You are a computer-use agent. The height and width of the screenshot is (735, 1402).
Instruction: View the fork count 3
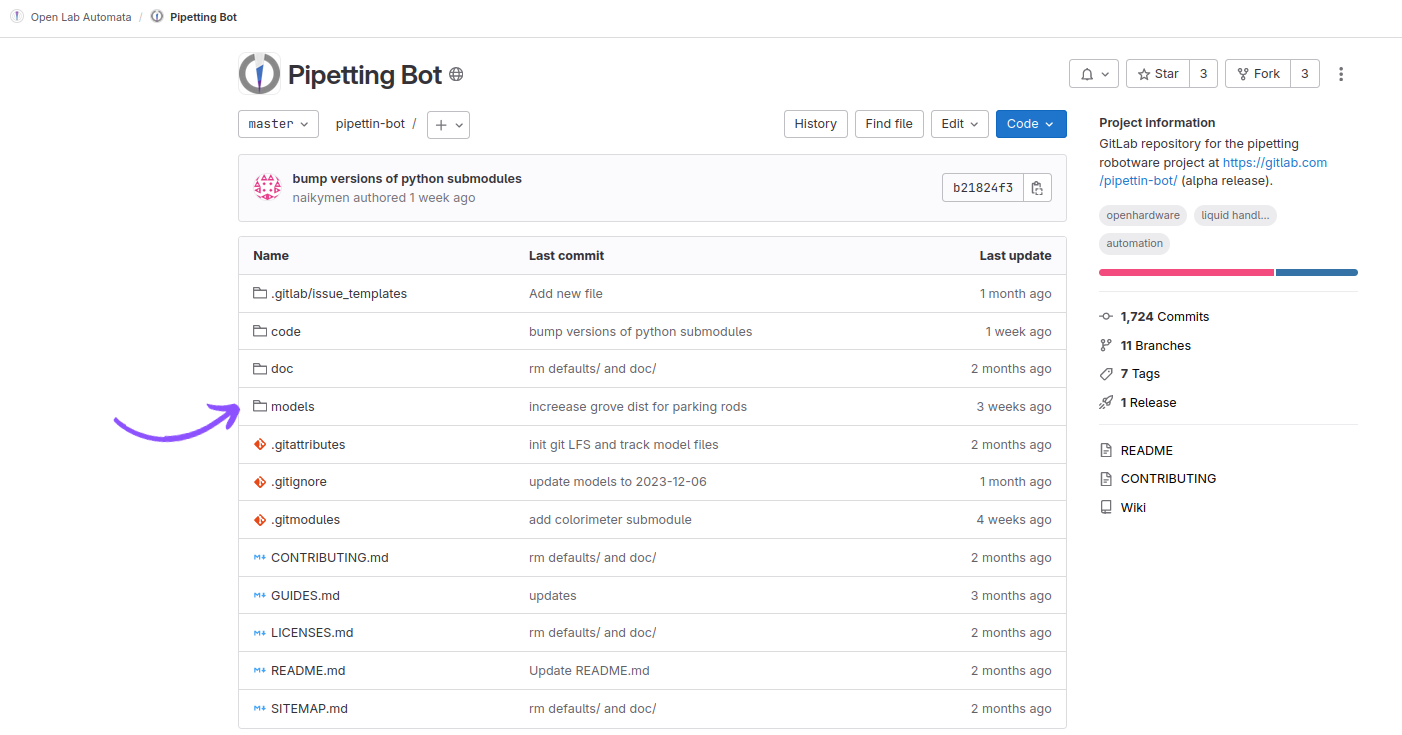tap(1305, 74)
